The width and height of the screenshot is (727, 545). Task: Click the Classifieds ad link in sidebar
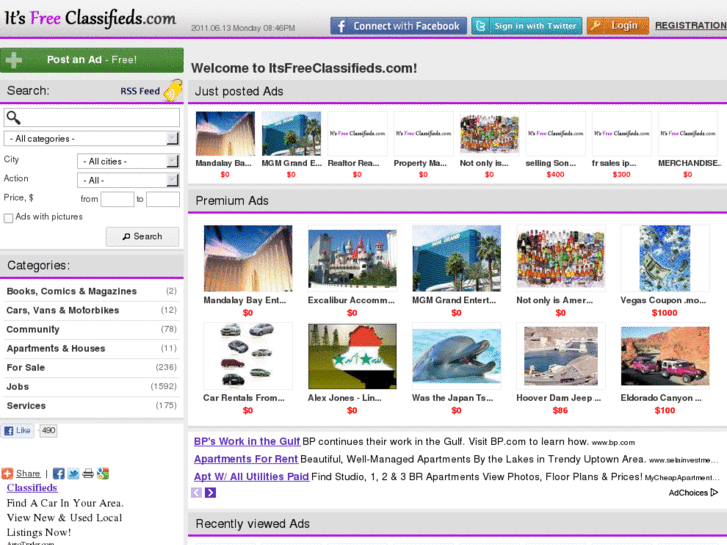pyautogui.click(x=32, y=488)
